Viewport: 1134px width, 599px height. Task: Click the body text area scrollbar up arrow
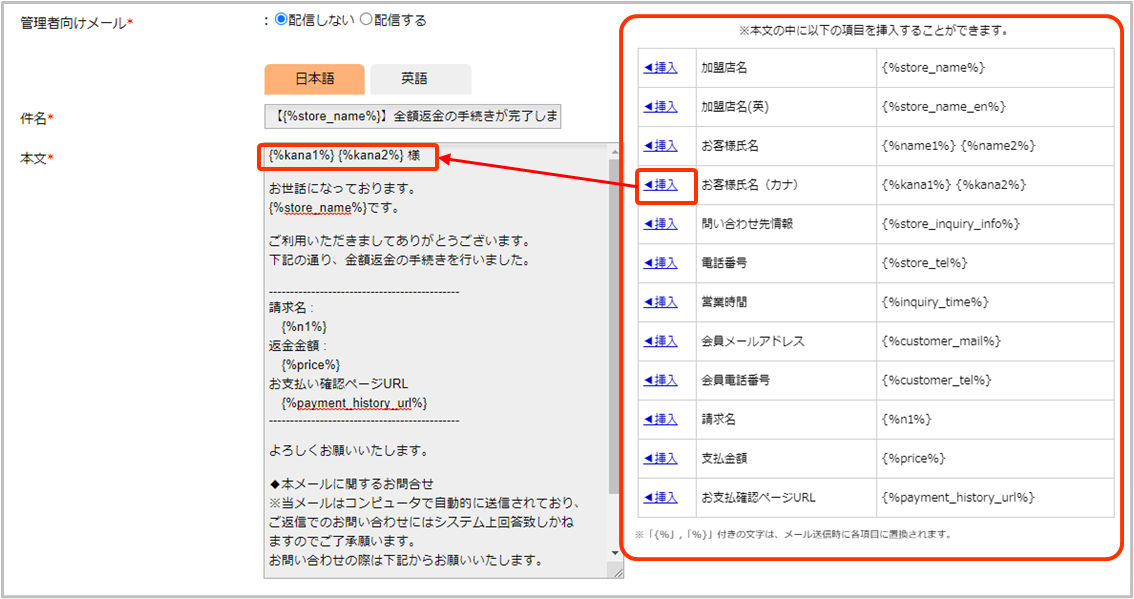tap(613, 151)
